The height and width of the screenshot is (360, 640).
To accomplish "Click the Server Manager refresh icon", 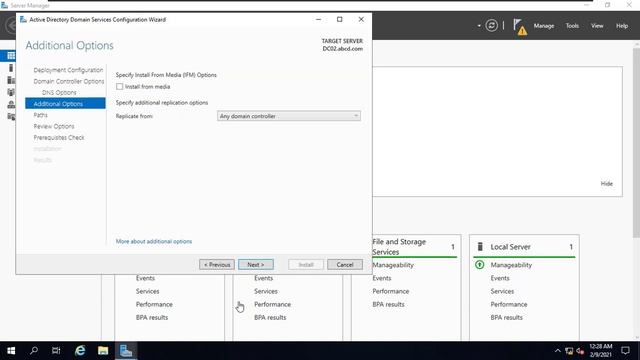I will coord(491,26).
